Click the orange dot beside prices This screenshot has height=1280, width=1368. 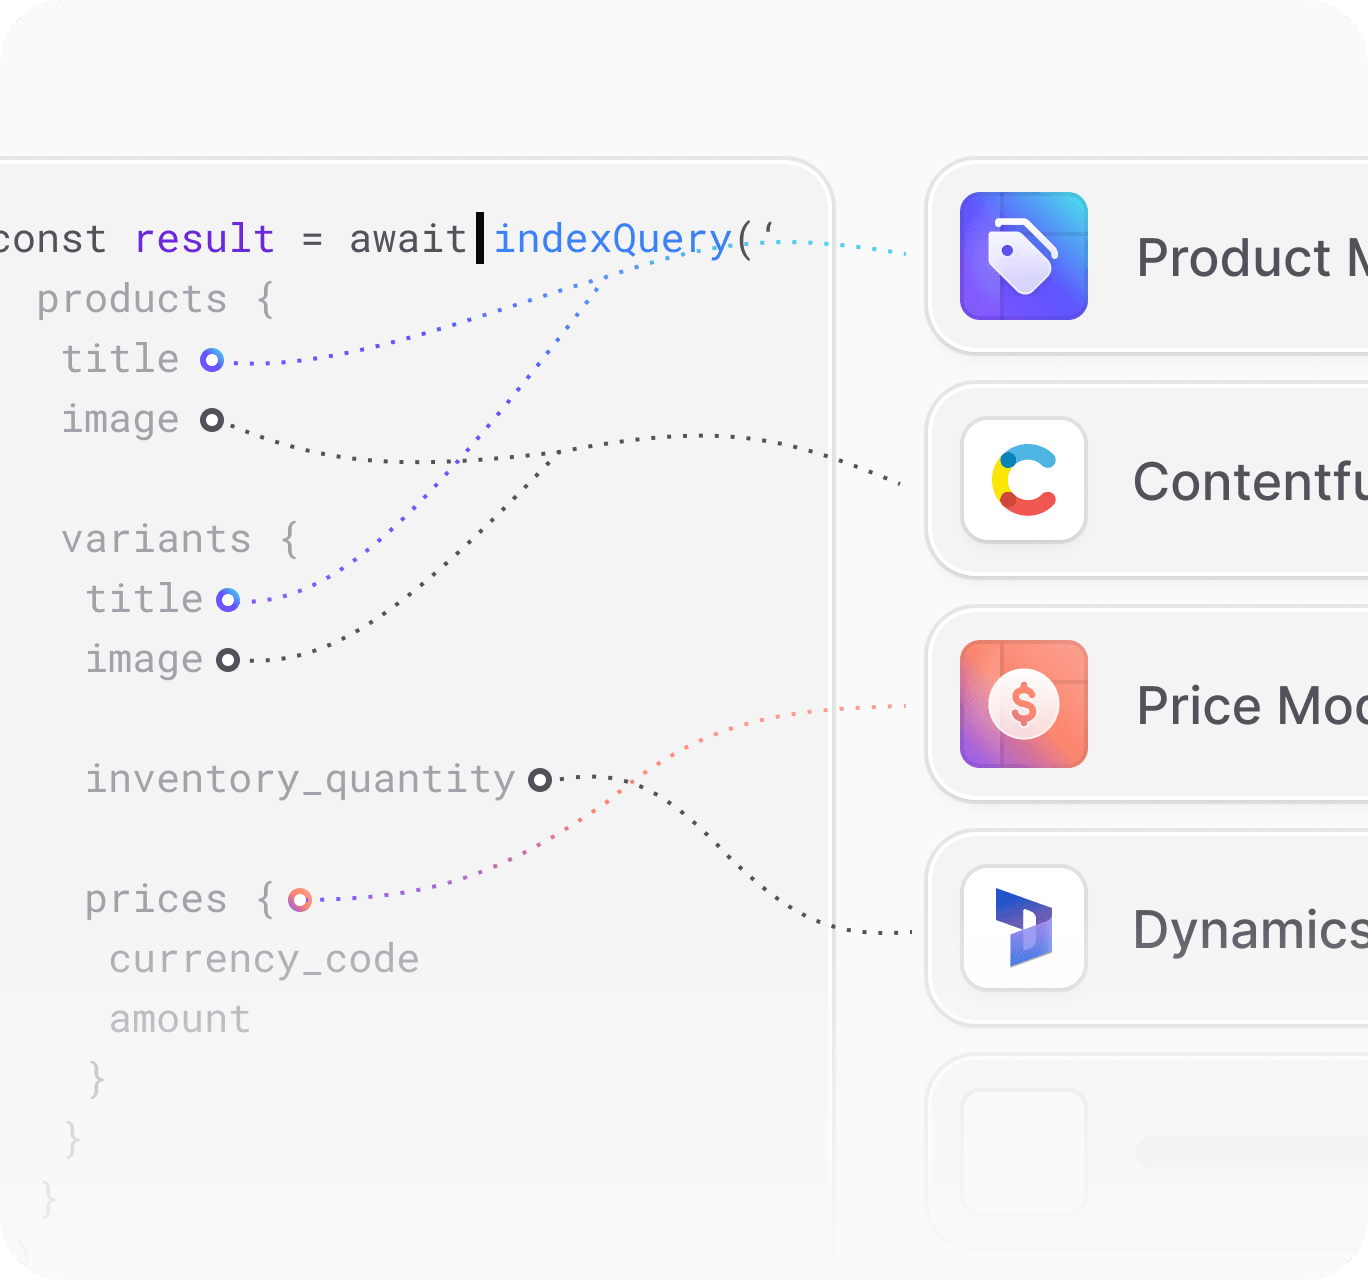point(300,900)
